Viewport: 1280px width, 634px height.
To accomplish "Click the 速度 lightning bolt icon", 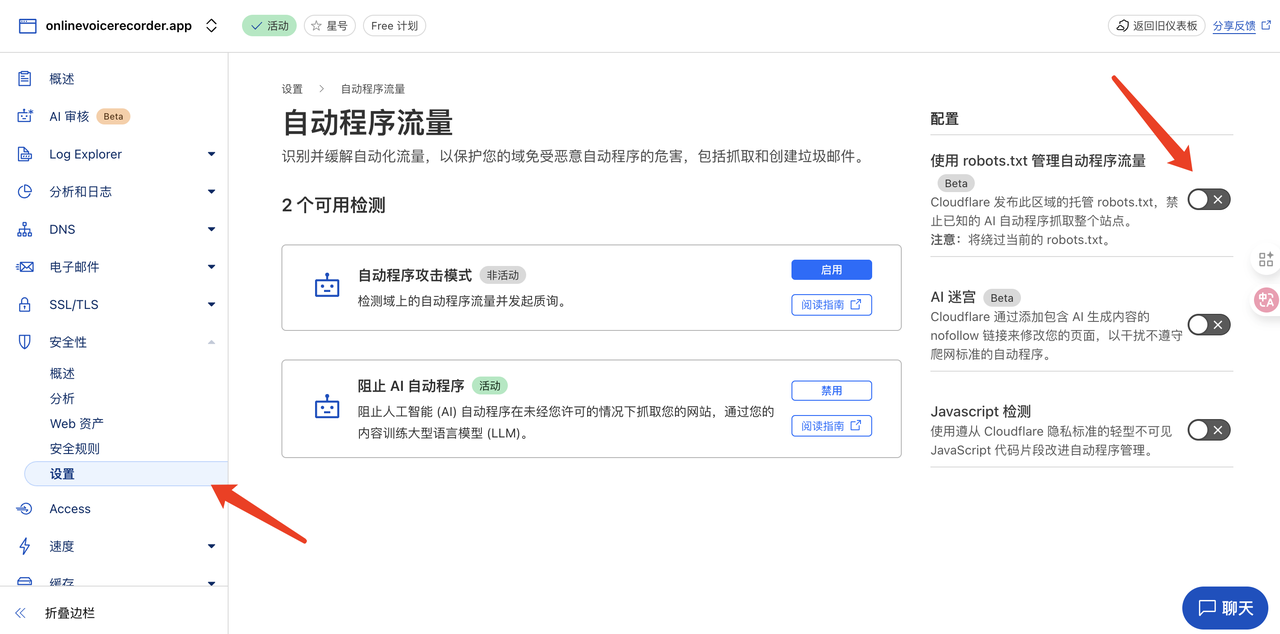I will tap(25, 546).
